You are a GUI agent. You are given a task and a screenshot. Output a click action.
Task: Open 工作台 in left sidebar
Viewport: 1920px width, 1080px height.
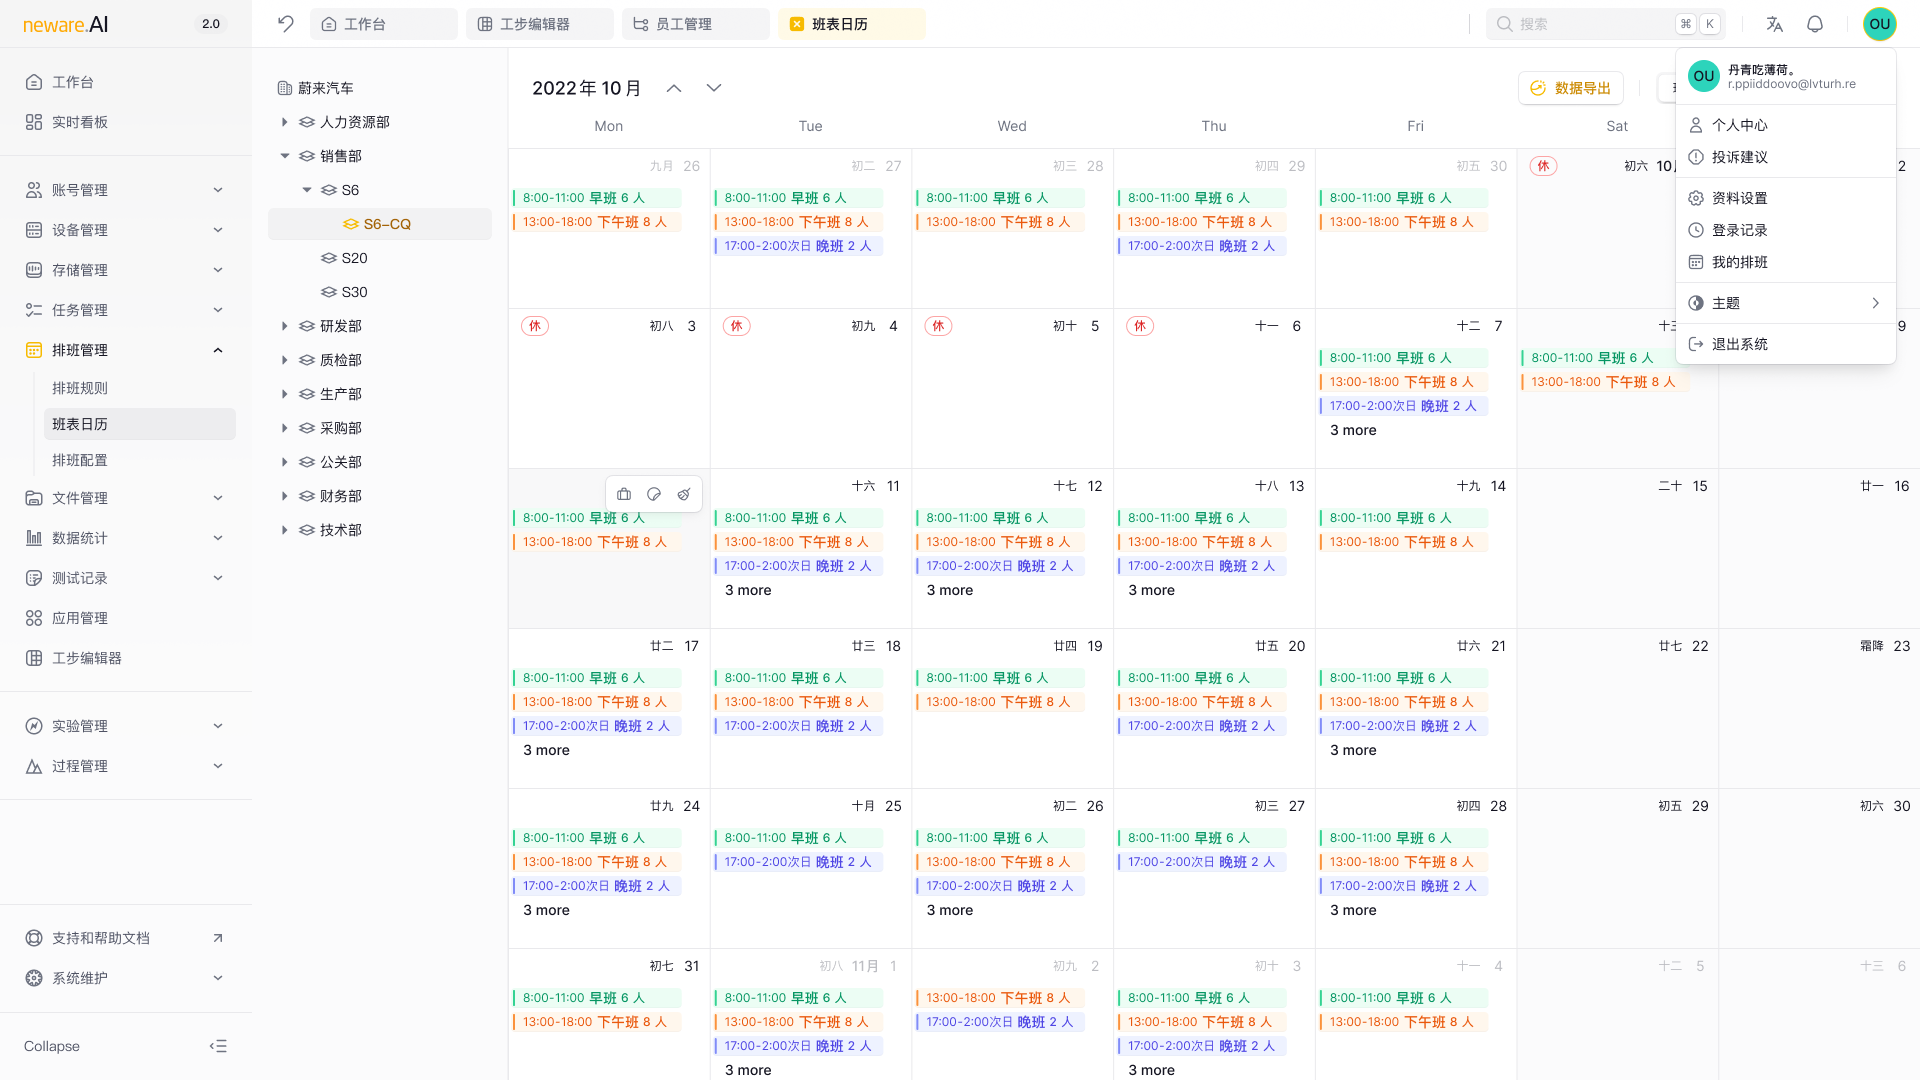pos(126,82)
